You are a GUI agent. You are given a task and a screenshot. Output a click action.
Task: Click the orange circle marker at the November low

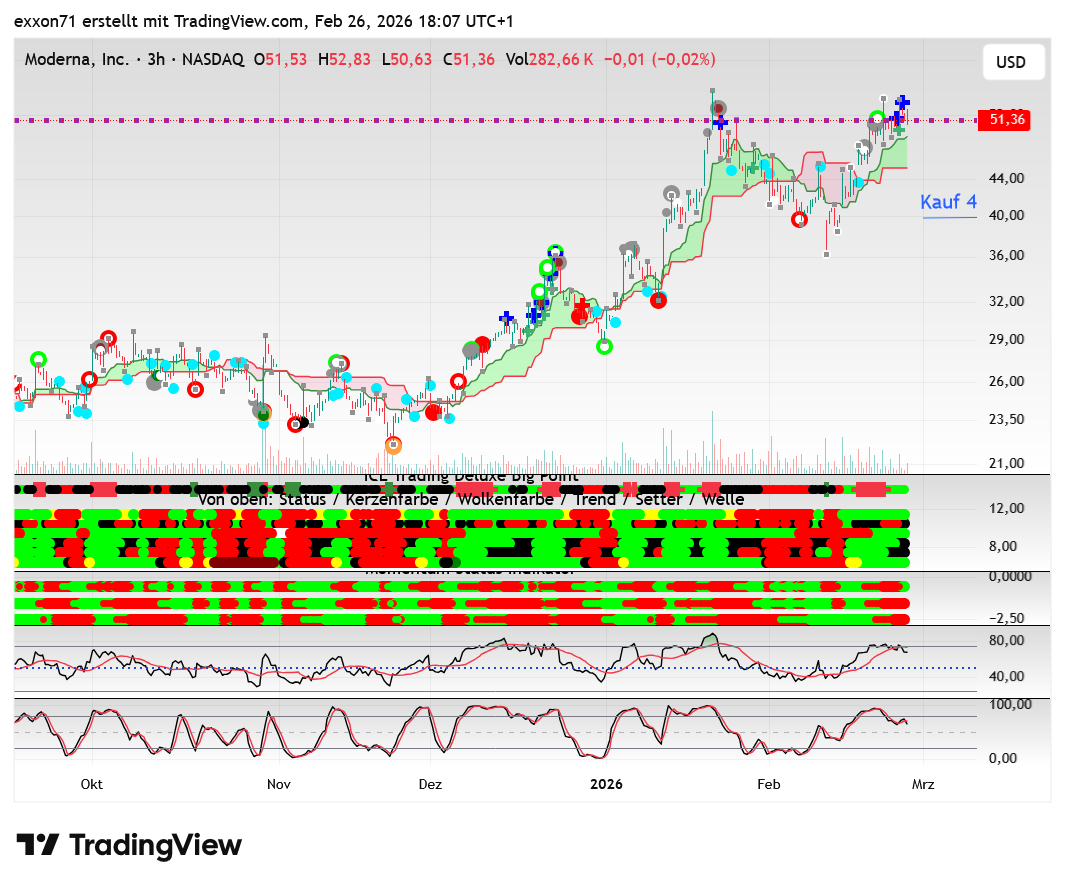394,444
